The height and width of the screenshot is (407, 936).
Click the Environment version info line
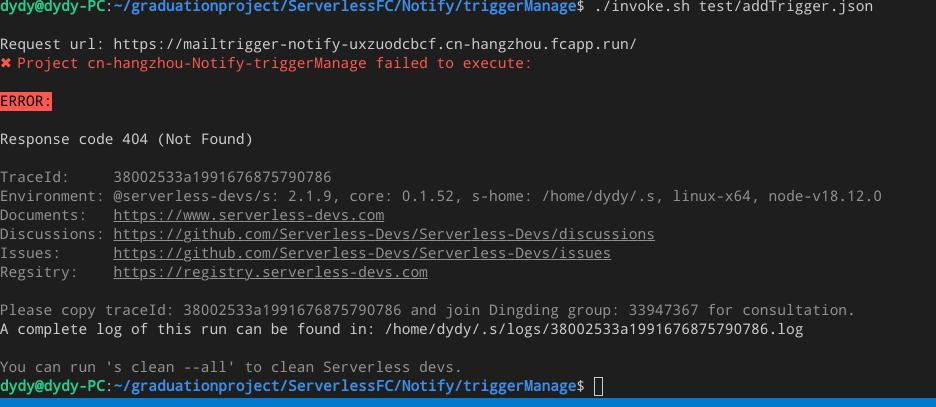click(x=441, y=196)
